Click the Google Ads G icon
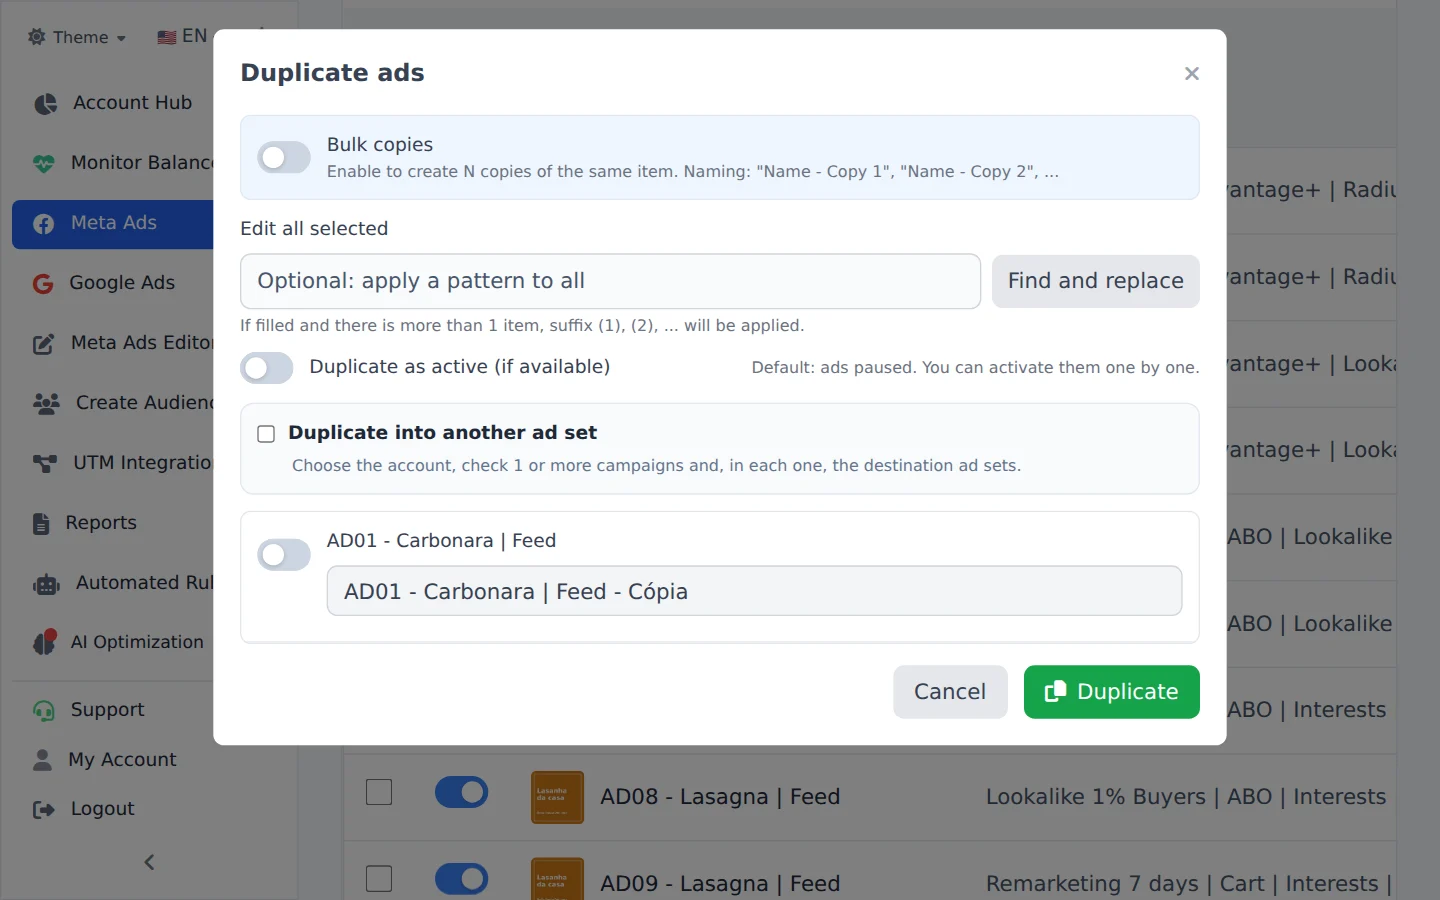The height and width of the screenshot is (900, 1440). coord(43,284)
